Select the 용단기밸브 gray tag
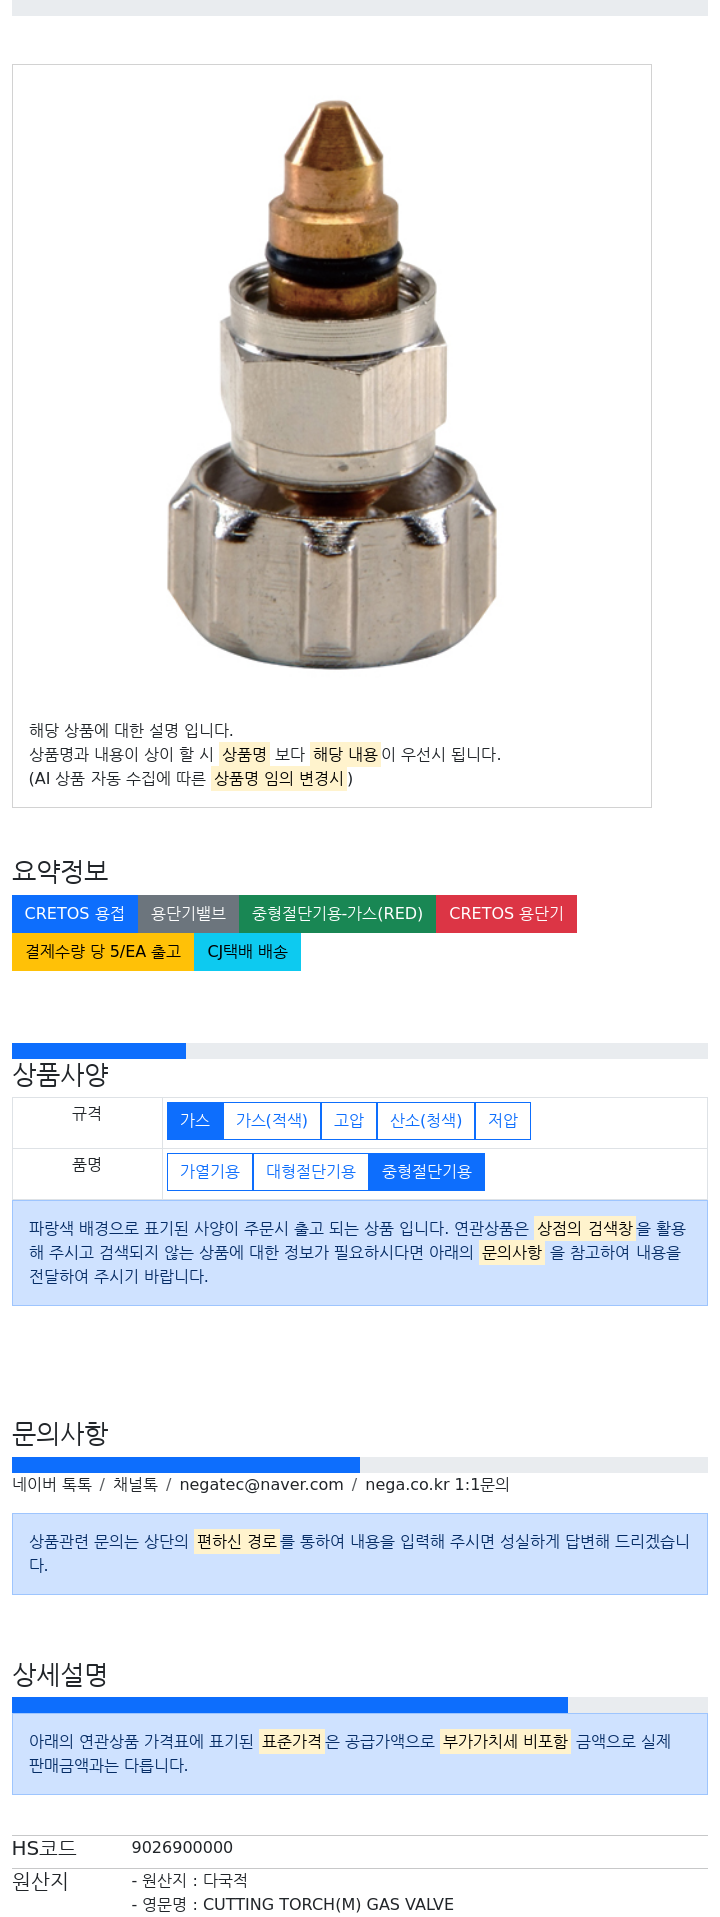 (x=188, y=914)
